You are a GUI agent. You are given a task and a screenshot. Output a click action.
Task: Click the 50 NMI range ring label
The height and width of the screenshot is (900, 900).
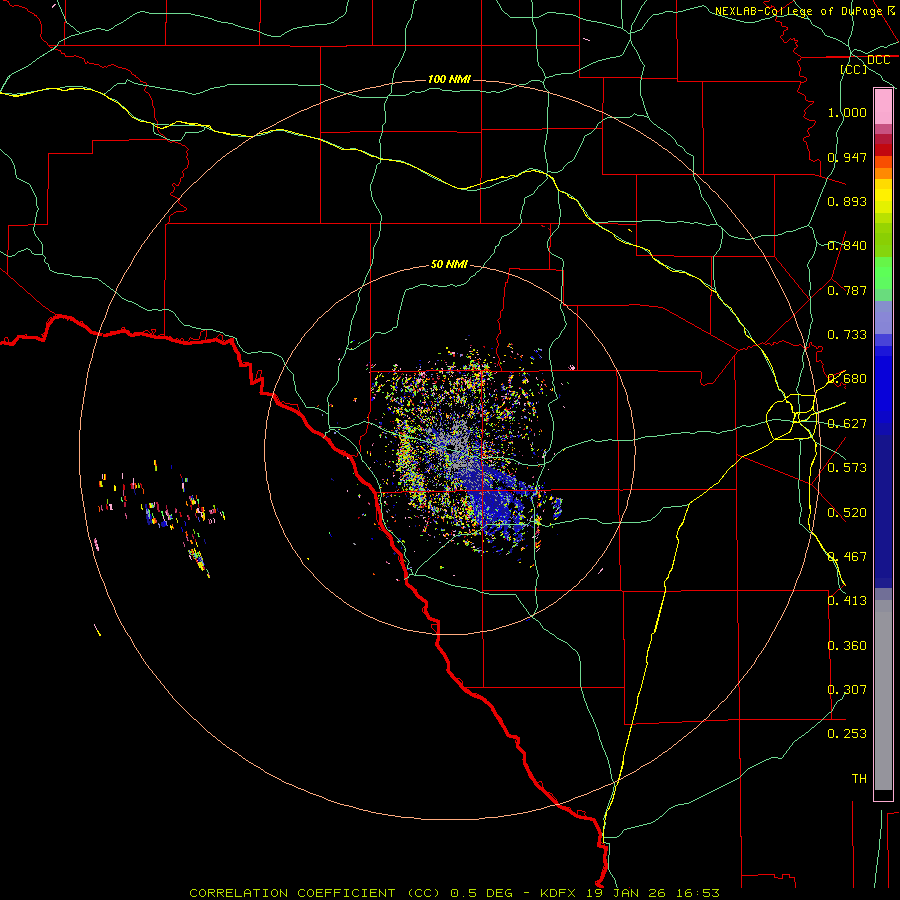pos(449,265)
